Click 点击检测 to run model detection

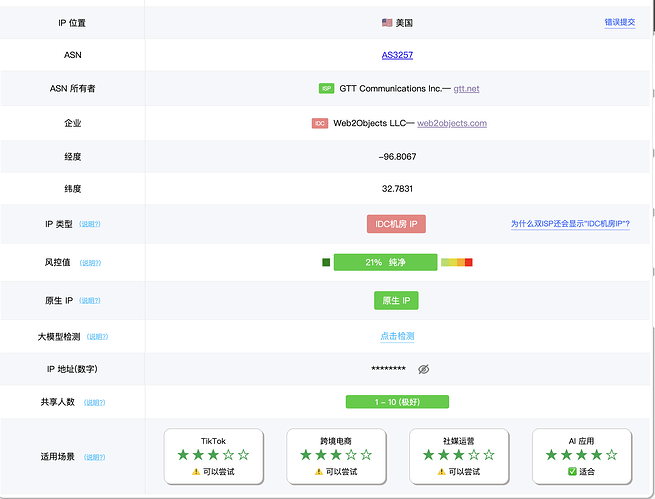point(397,336)
